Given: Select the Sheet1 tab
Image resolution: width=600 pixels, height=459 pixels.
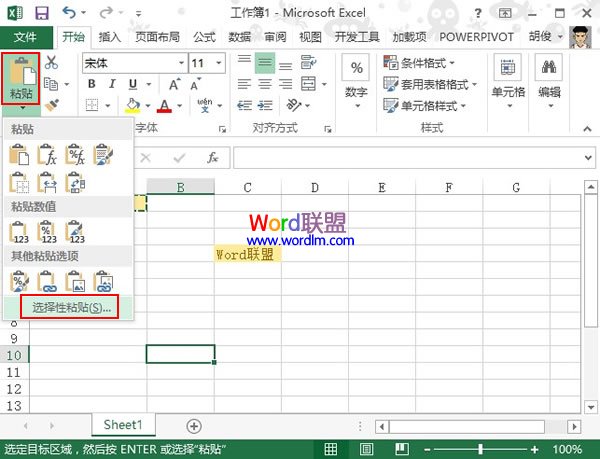Looking at the screenshot, I should tap(123, 425).
